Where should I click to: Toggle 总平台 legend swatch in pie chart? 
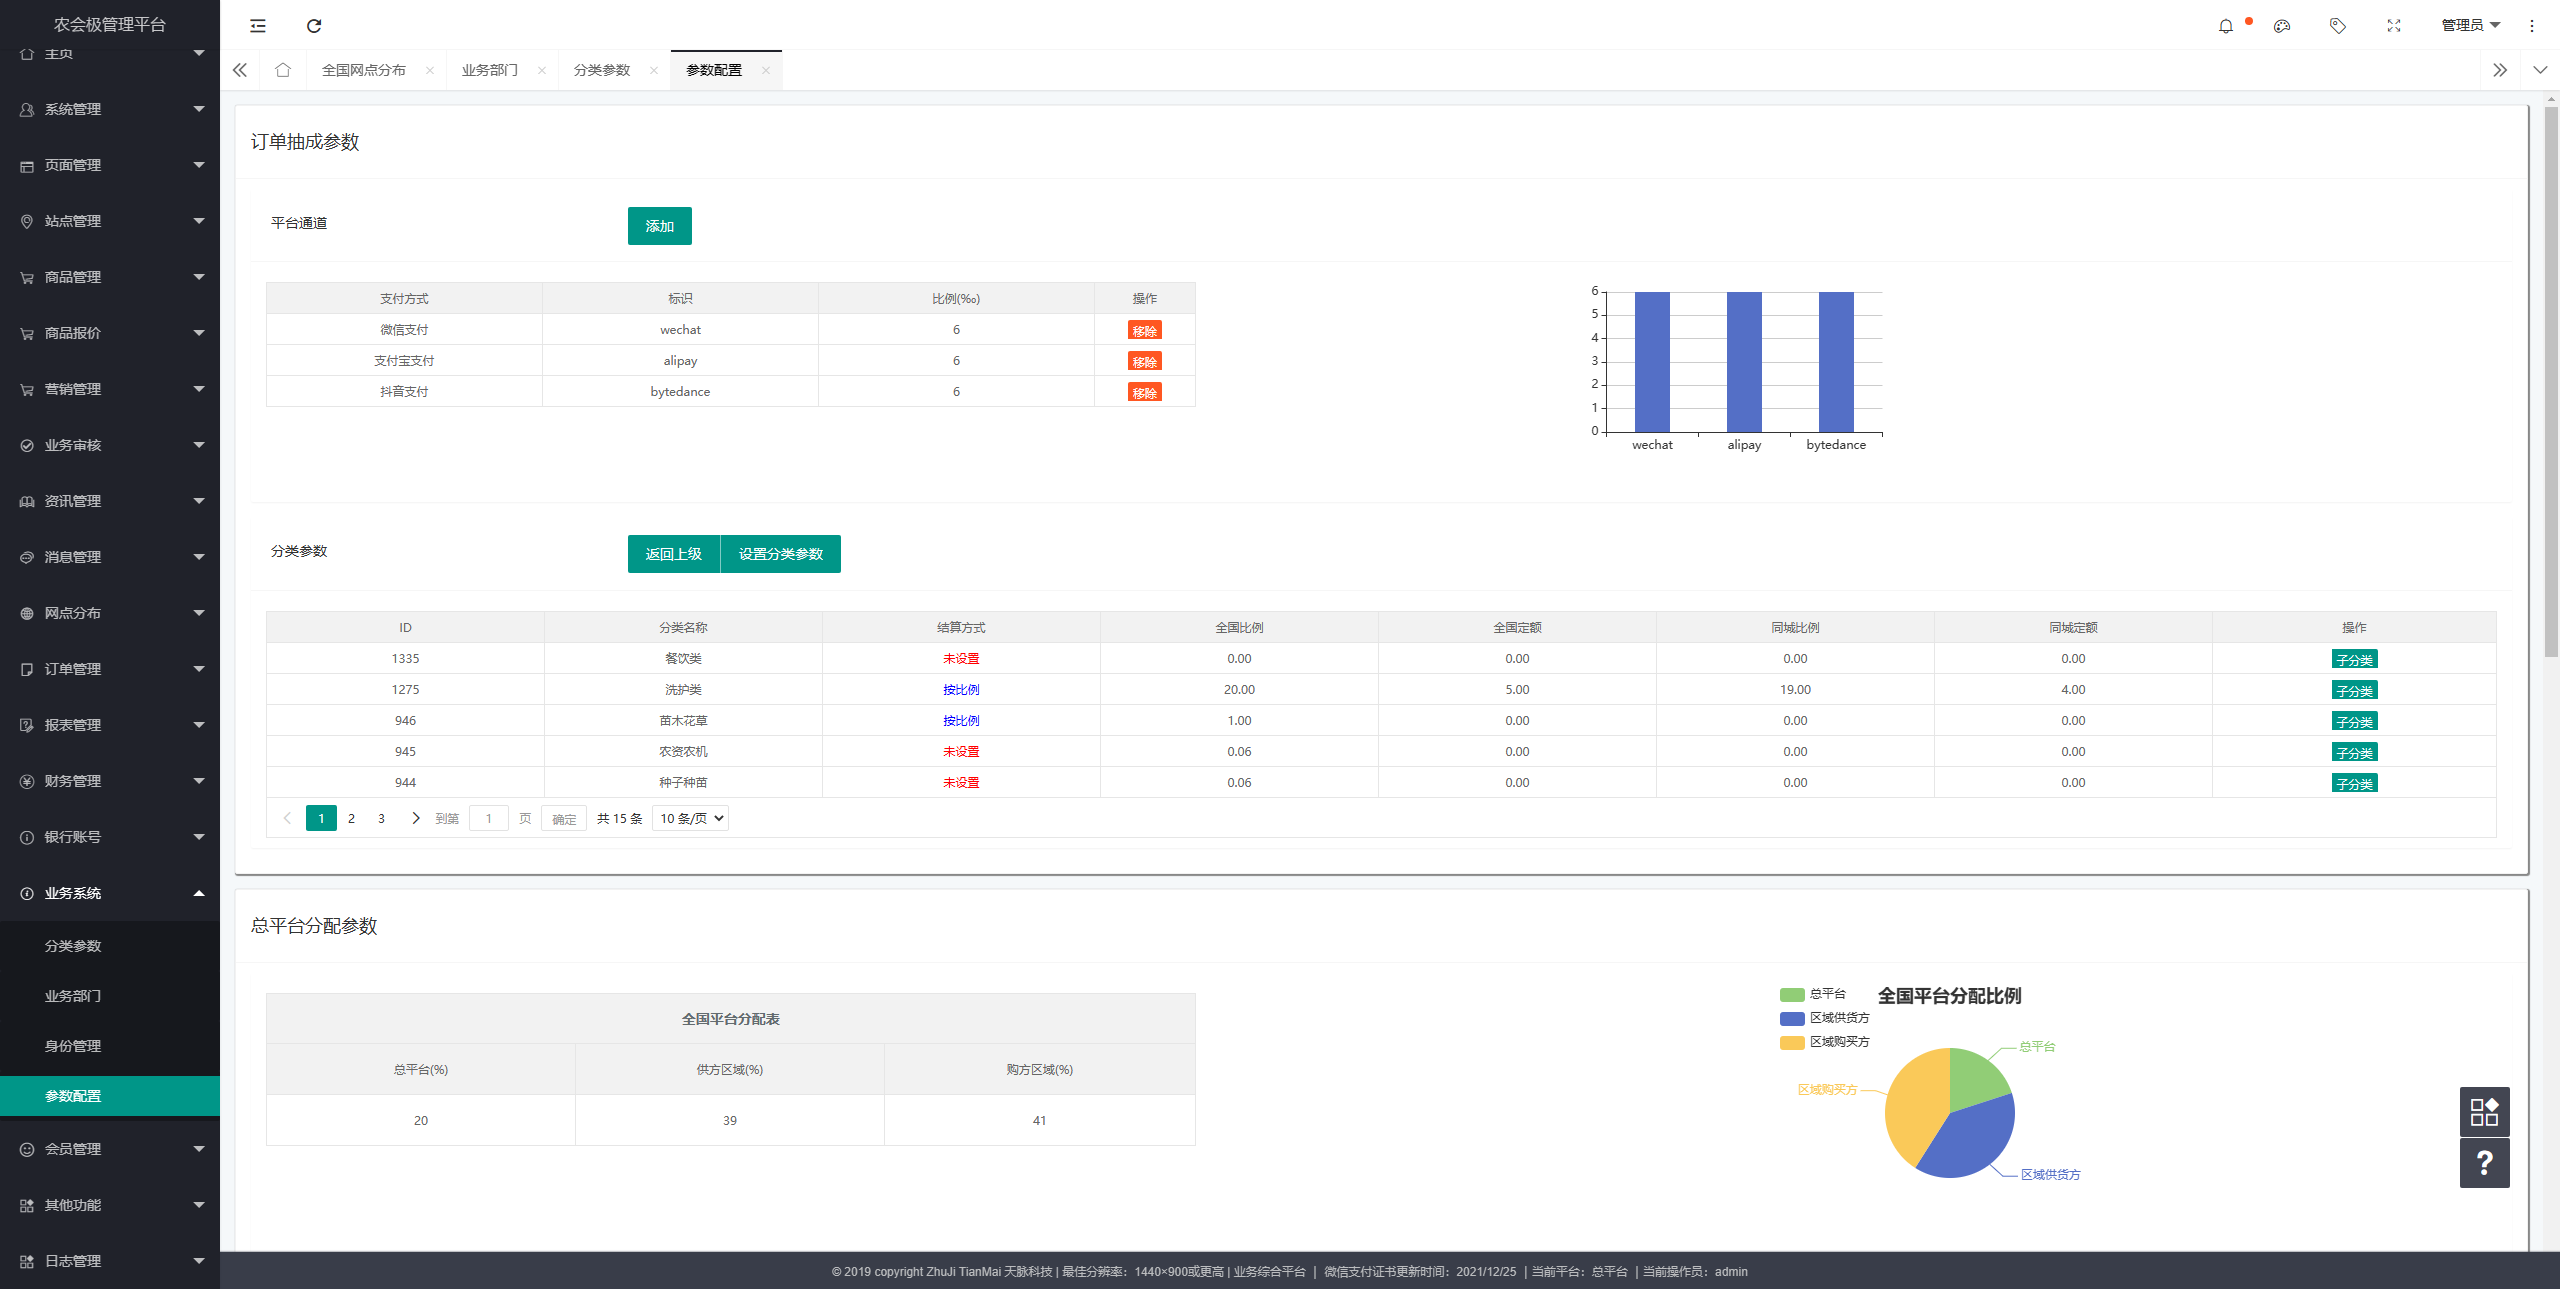[x=1792, y=995]
